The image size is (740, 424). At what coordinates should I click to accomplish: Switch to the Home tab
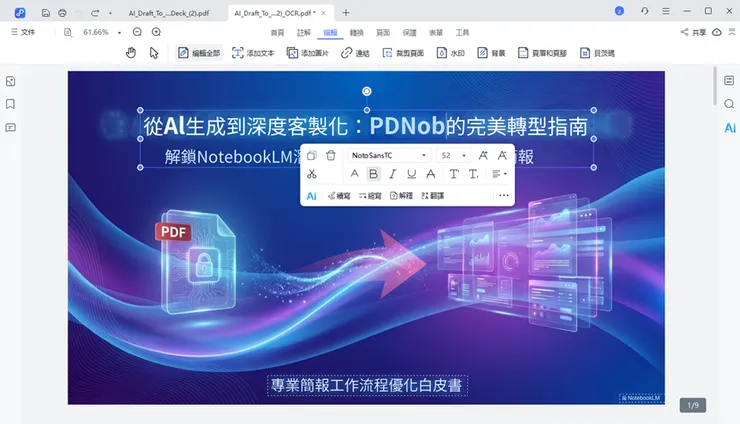pyautogui.click(x=278, y=33)
